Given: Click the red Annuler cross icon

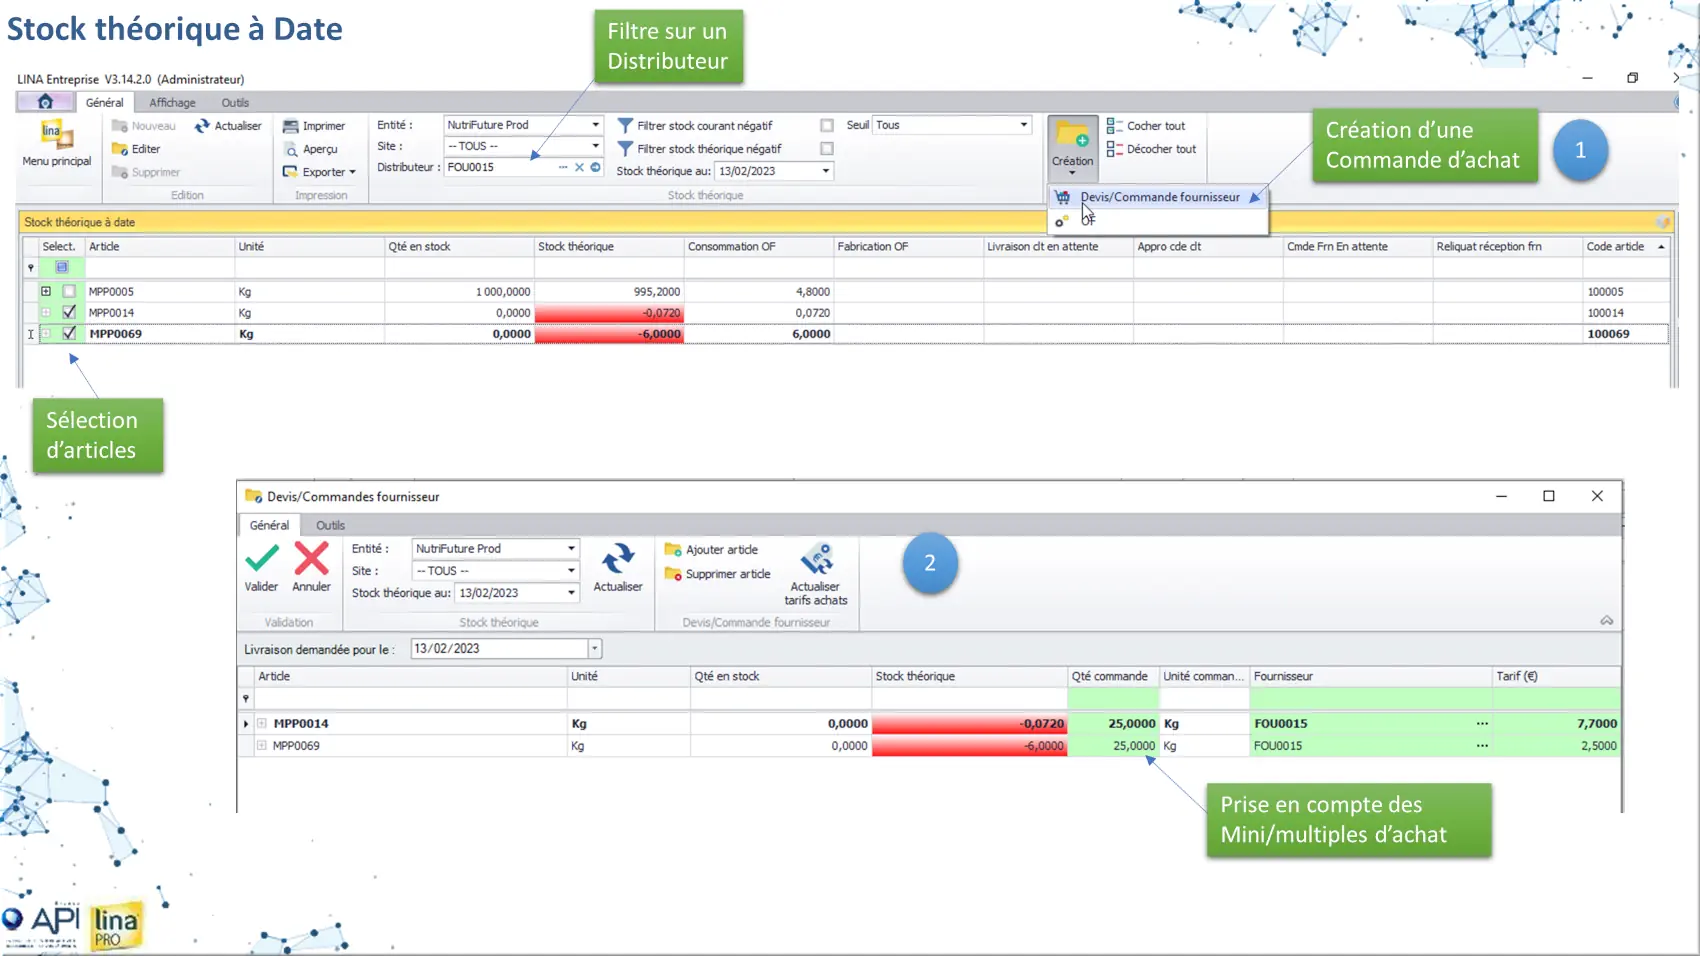Looking at the screenshot, I should click(x=311, y=558).
